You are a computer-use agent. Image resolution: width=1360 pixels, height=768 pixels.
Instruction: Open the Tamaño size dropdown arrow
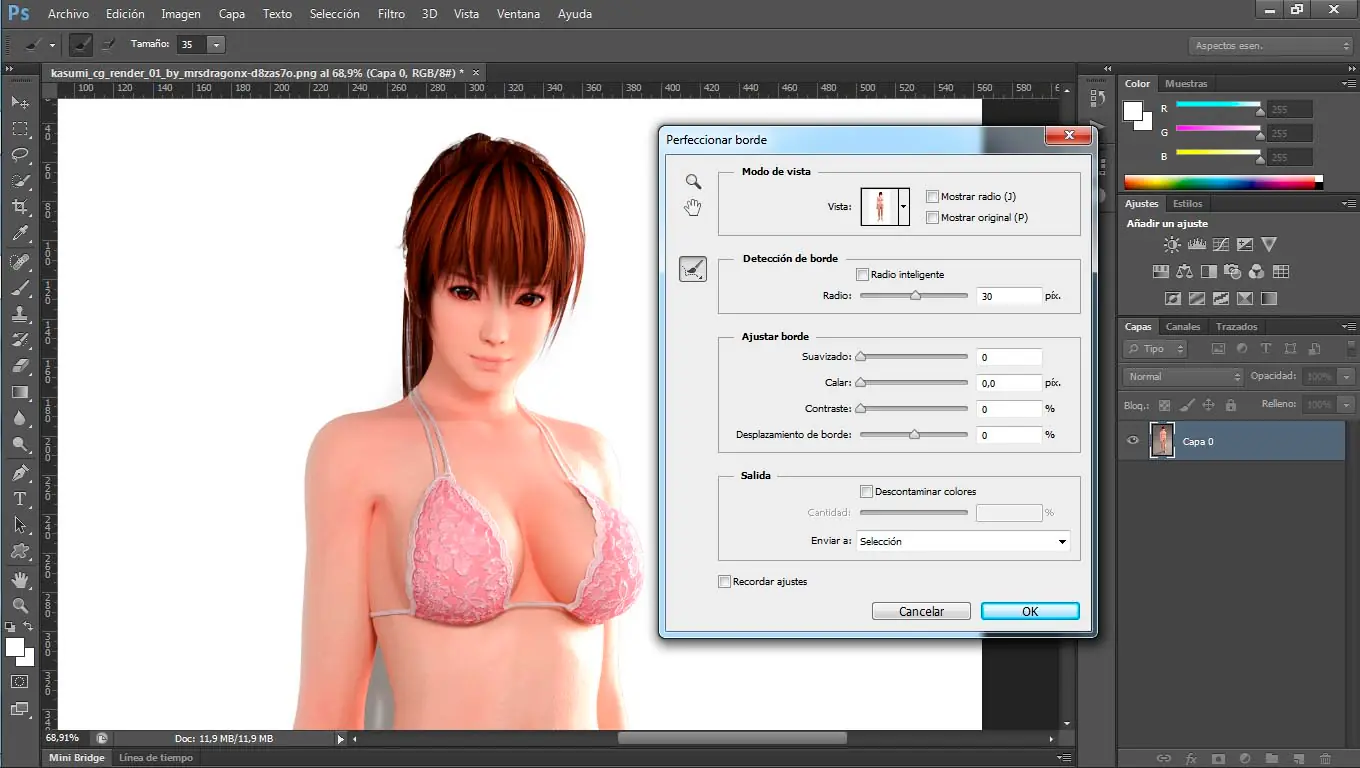point(216,44)
